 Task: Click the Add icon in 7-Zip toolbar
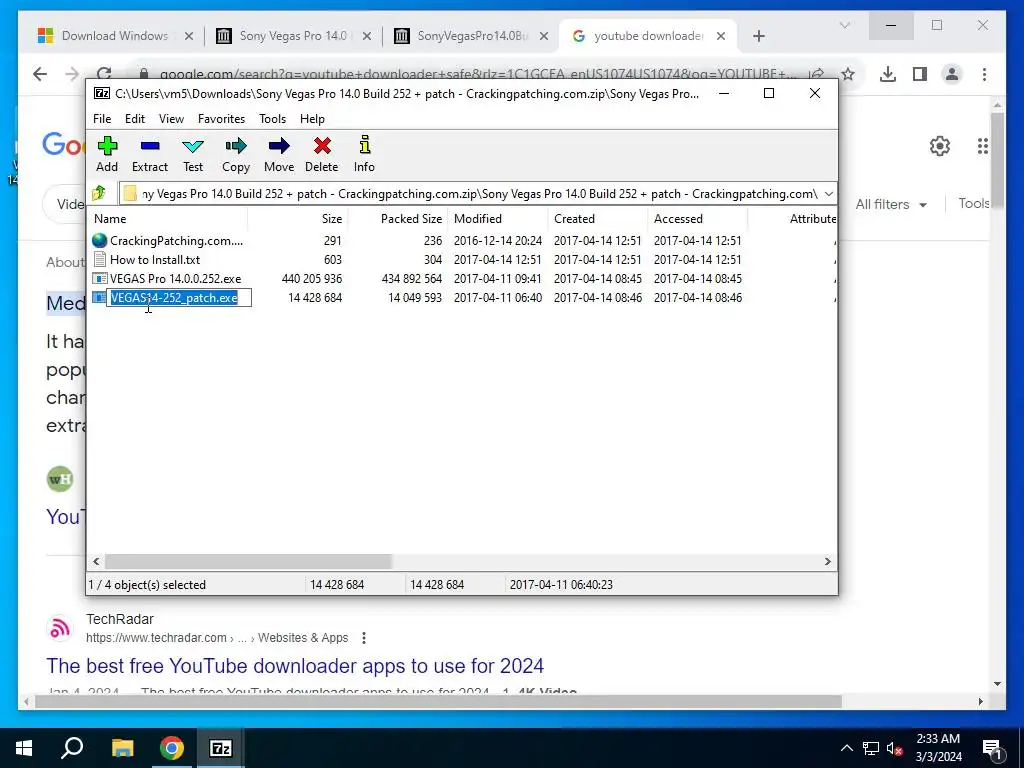(107, 146)
